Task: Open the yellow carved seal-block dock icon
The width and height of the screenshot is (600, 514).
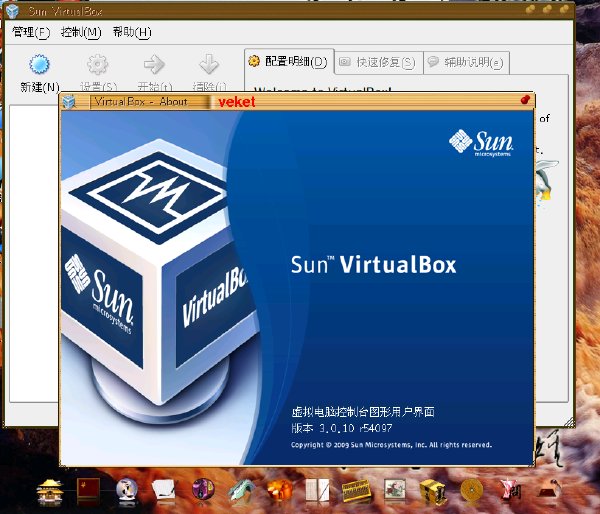Action: click(x=433, y=491)
